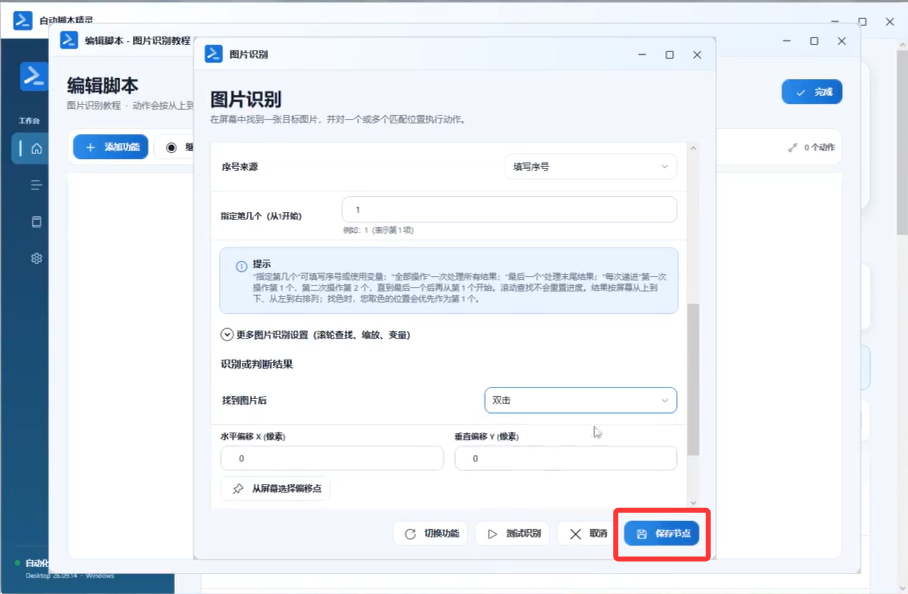Open home icon in main window sidebar
This screenshot has width=908, height=594.
click(36, 149)
